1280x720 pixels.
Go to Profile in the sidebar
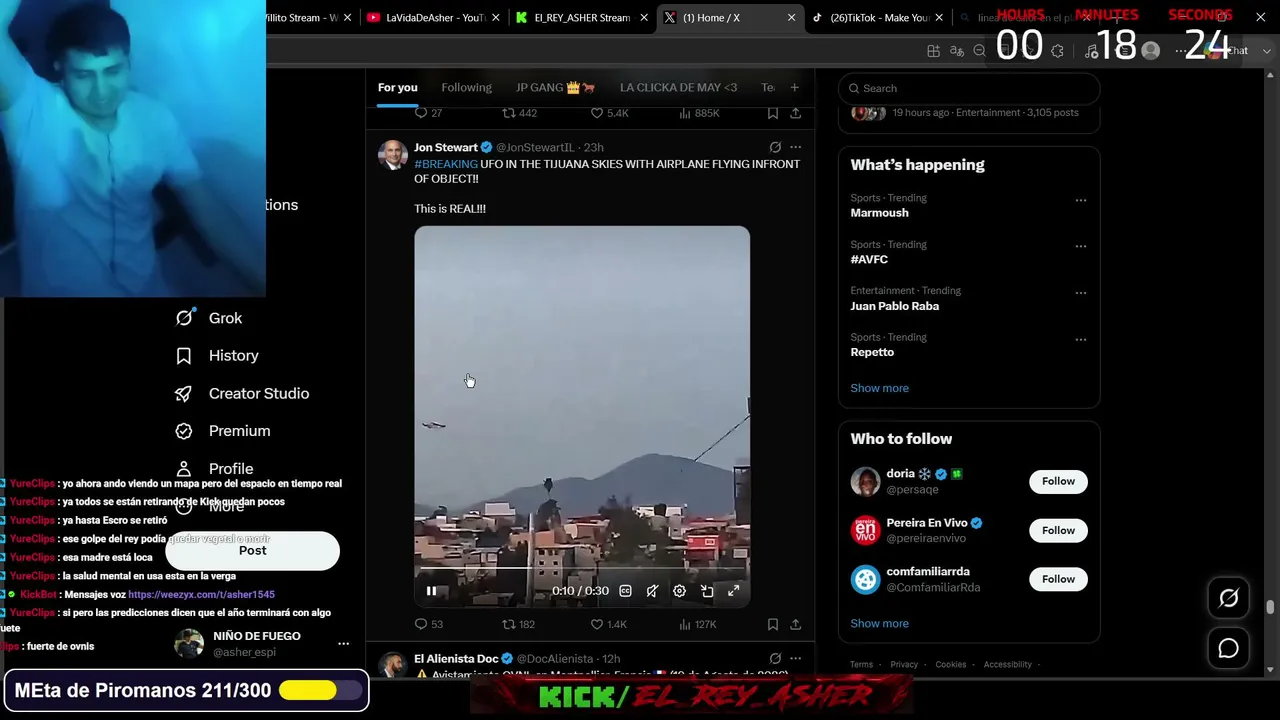pyautogui.click(x=215, y=469)
